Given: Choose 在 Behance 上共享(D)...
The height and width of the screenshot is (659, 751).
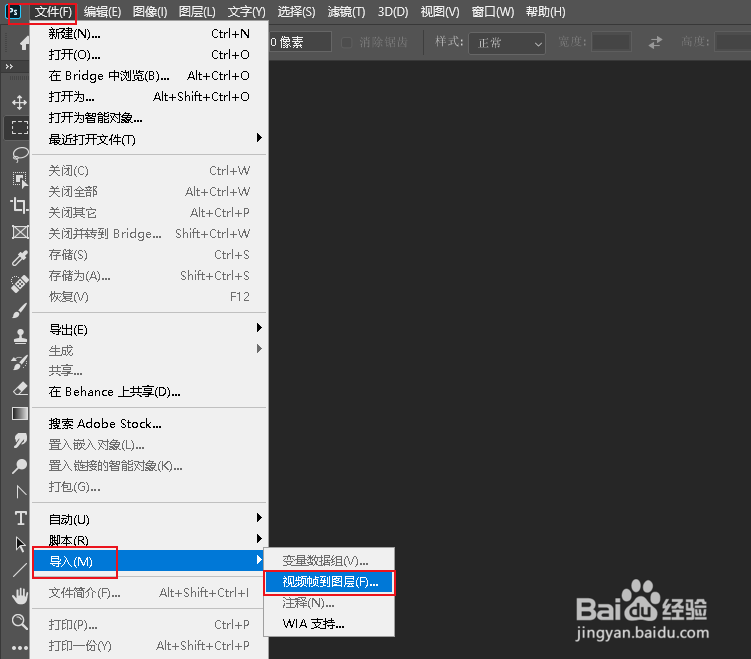Looking at the screenshot, I should click(x=149, y=392).
